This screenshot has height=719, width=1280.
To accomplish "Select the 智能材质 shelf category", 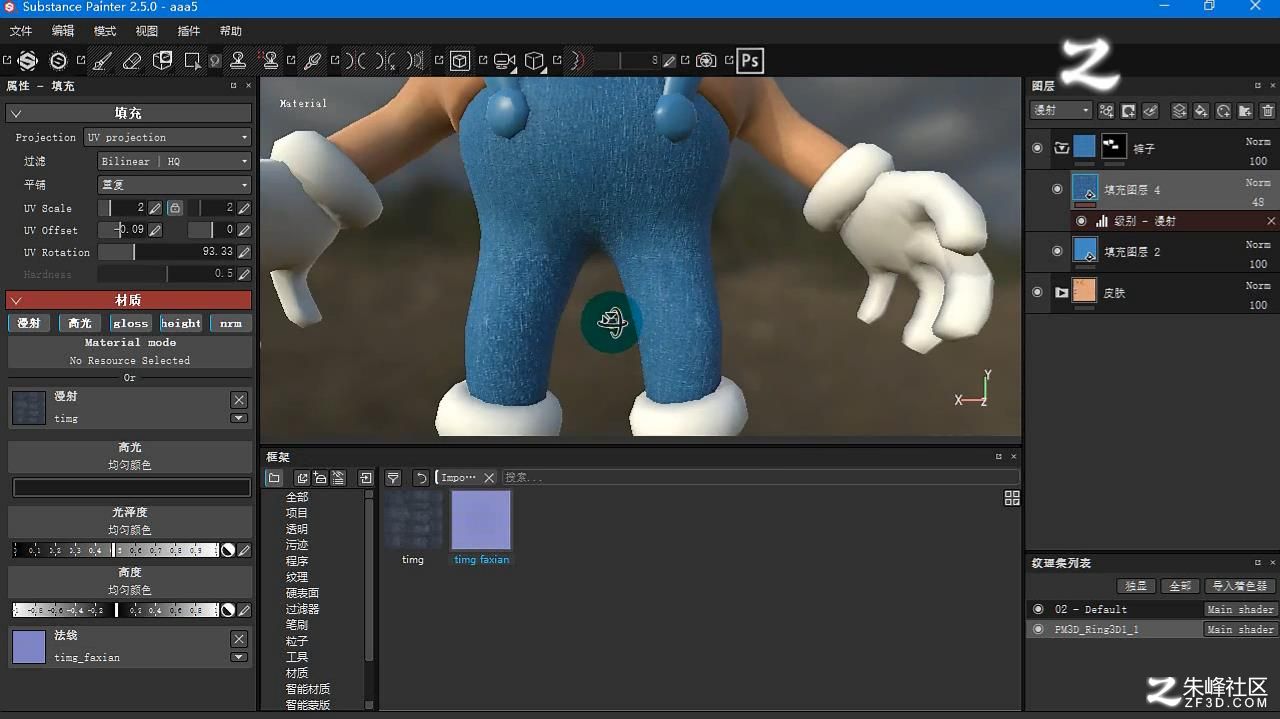I will coord(307,689).
